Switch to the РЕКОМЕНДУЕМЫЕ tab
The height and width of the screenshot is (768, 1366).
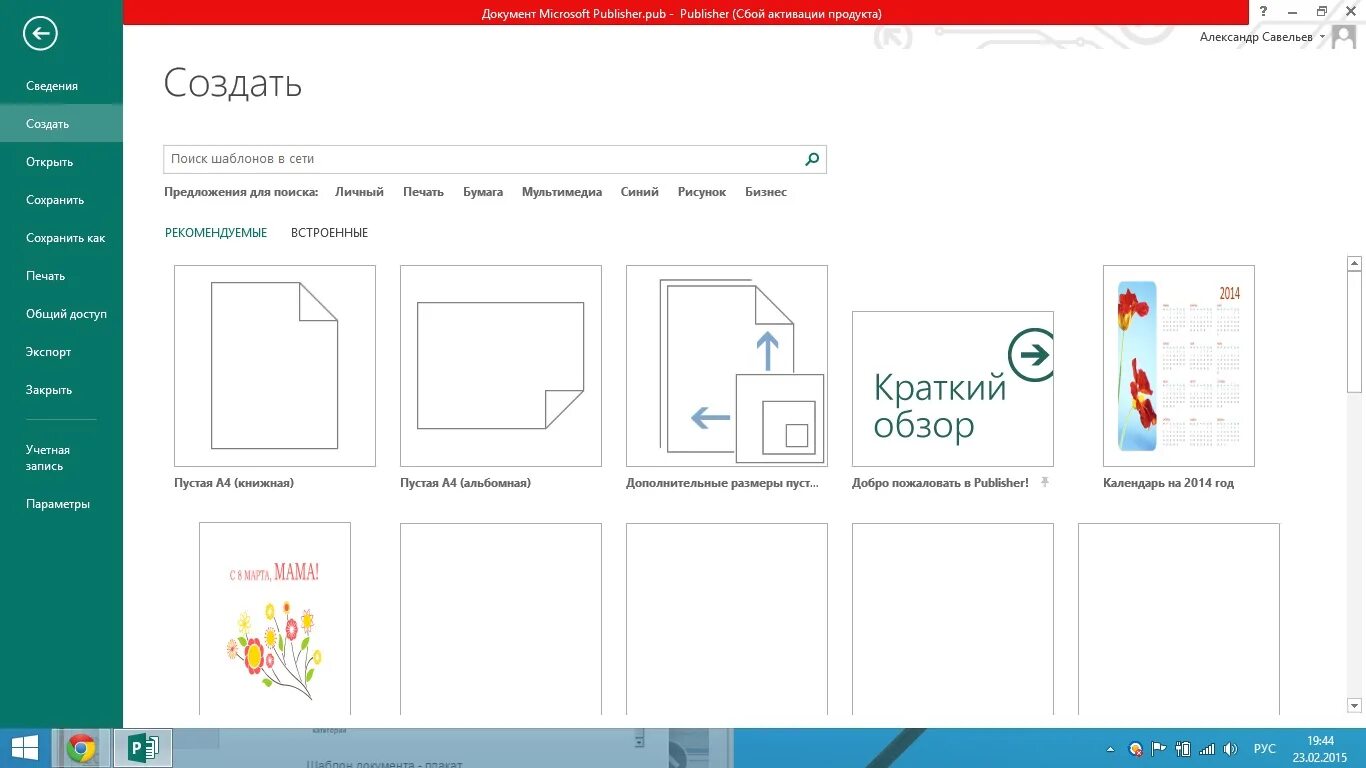tap(216, 233)
